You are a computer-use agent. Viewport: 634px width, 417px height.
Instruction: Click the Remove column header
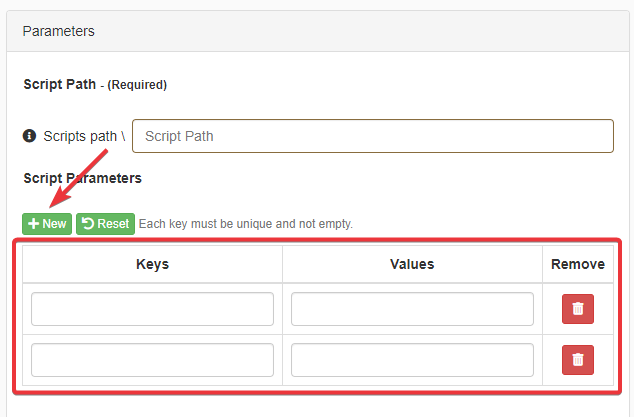578,264
